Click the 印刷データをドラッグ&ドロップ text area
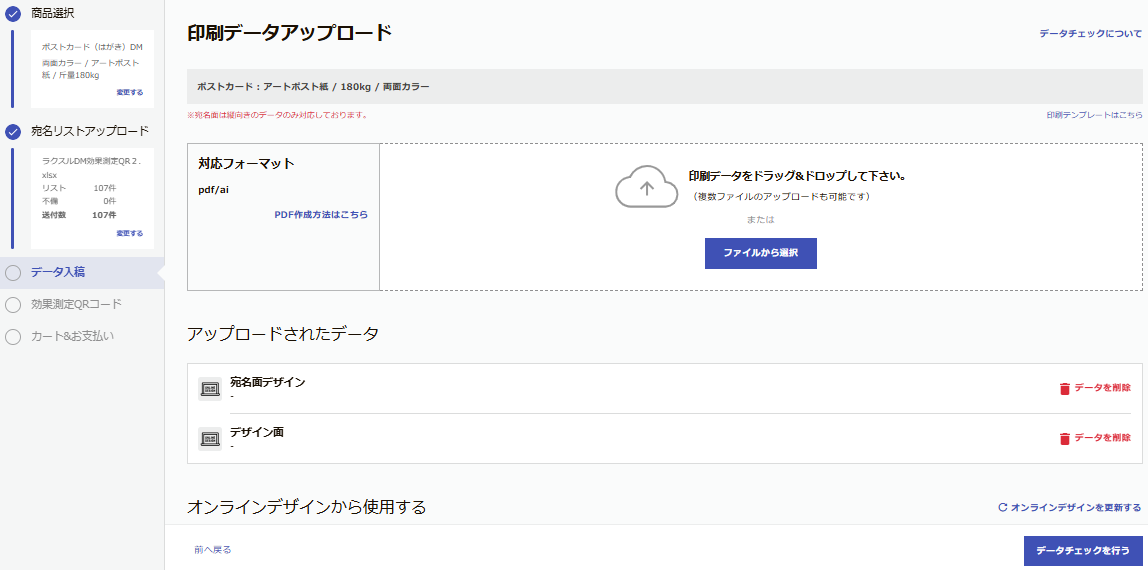The image size is (1148, 570). (797, 176)
